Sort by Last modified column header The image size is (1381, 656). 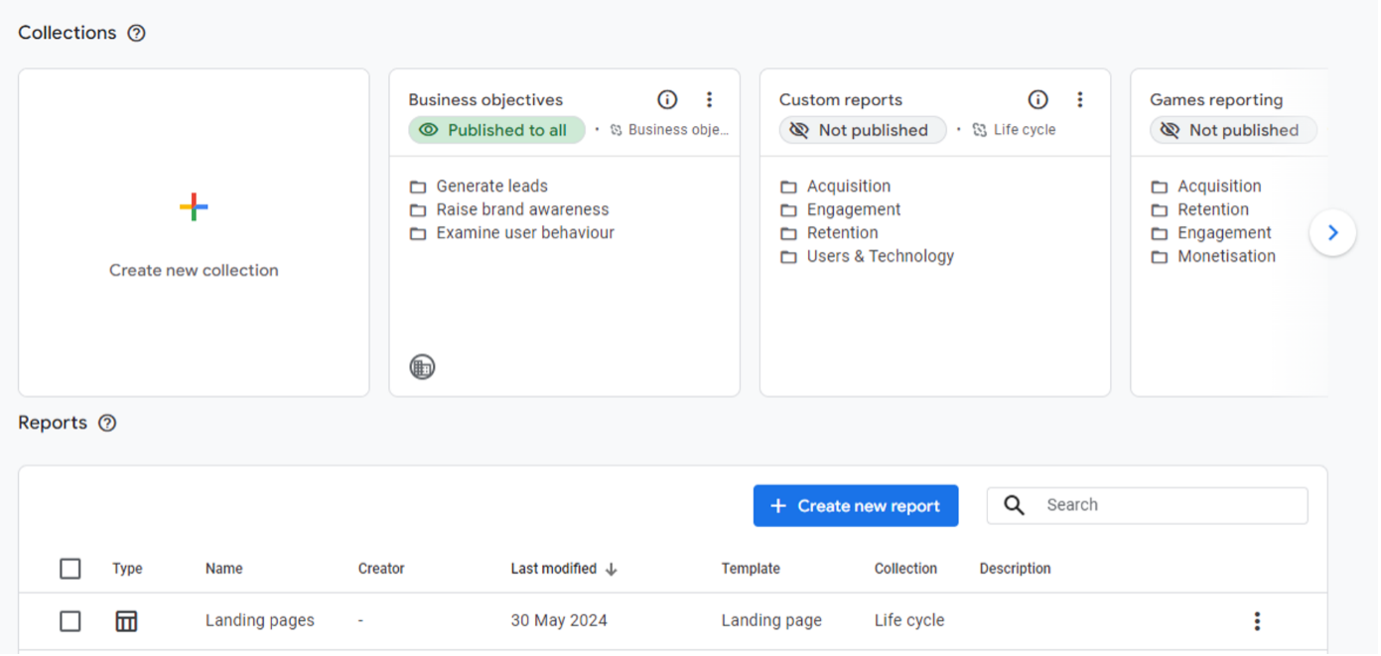pos(564,569)
